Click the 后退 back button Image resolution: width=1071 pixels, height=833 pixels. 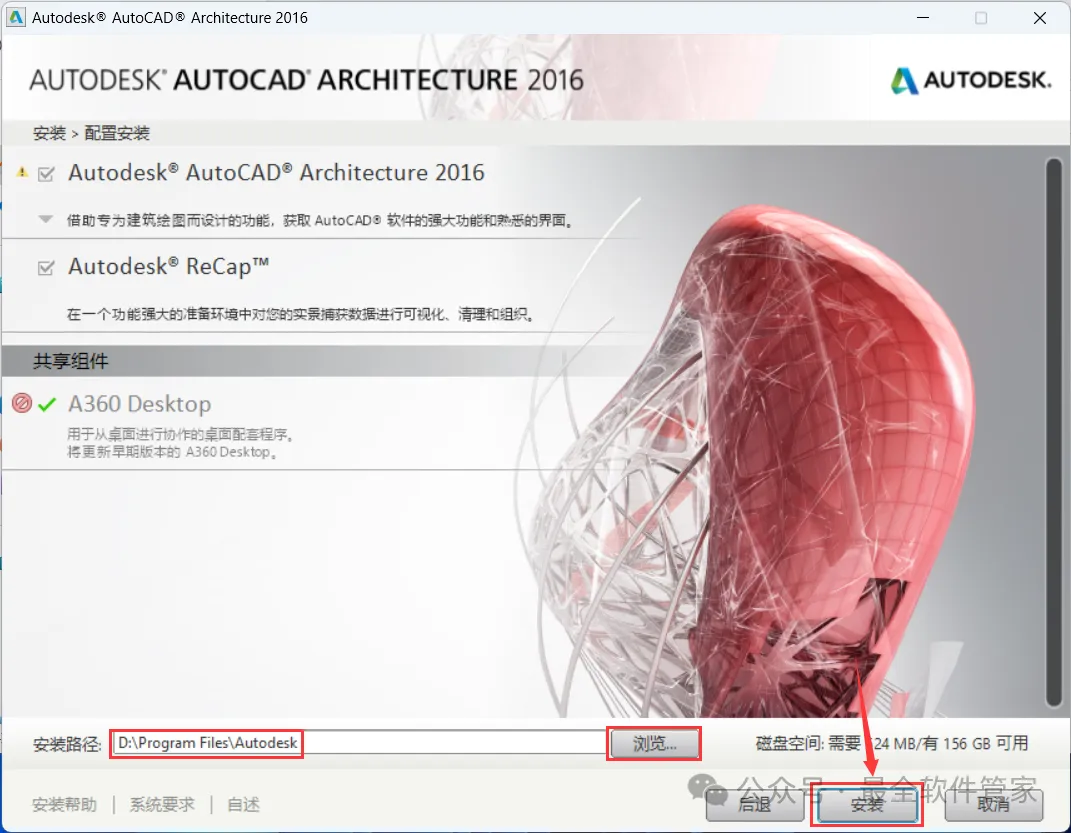(x=755, y=805)
